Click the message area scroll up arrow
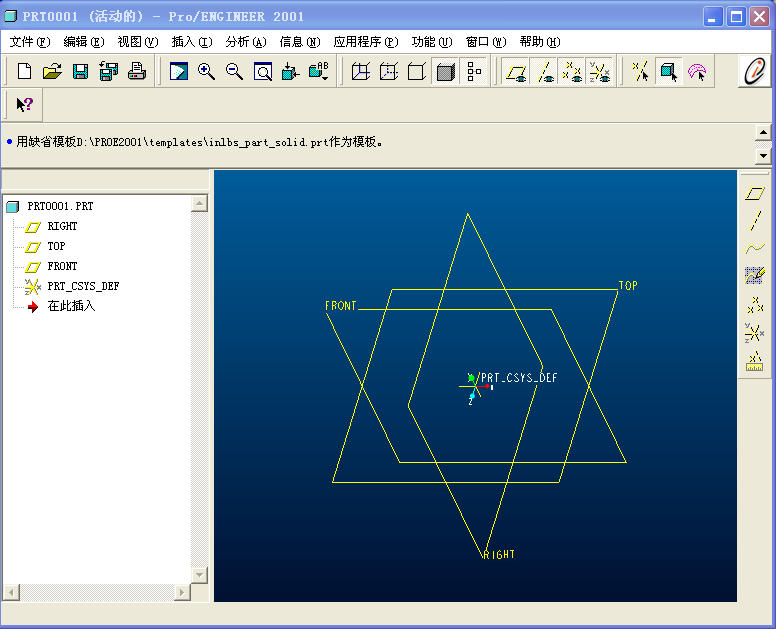Image resolution: width=776 pixels, height=629 pixels. point(763,133)
